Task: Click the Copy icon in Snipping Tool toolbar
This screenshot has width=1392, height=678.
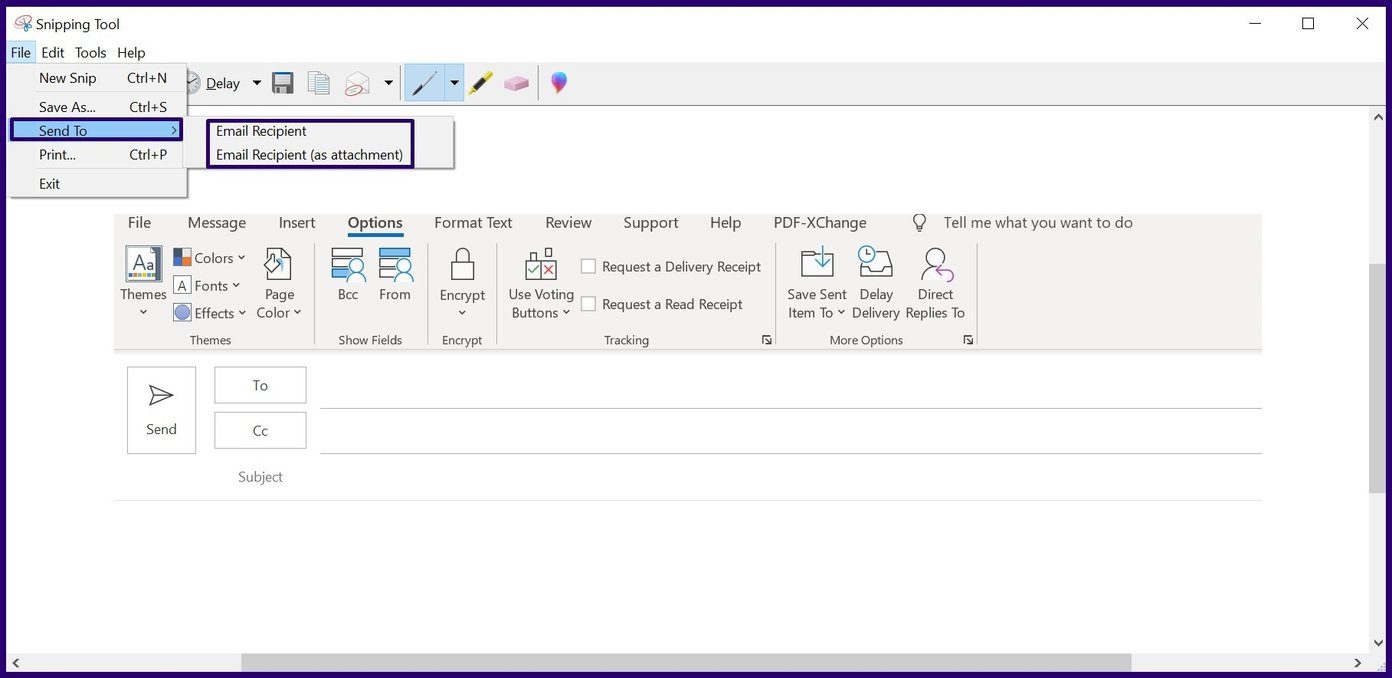Action: point(319,83)
